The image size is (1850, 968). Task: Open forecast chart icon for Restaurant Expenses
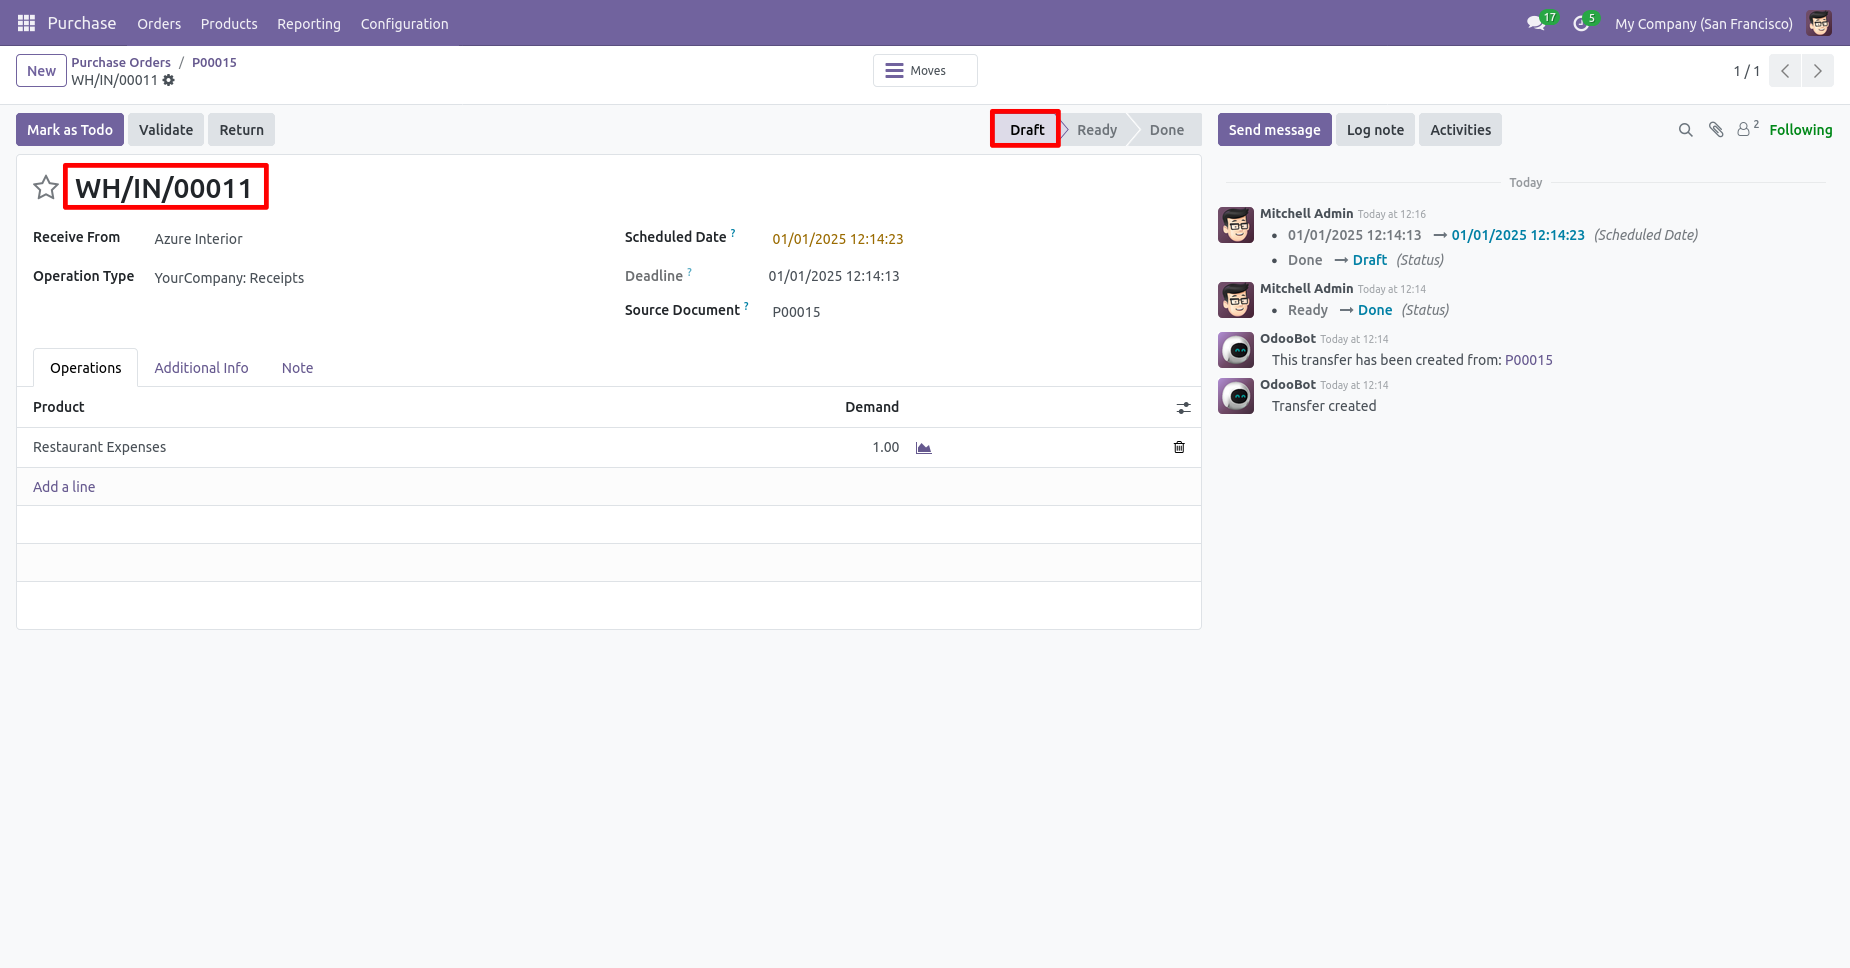point(924,448)
